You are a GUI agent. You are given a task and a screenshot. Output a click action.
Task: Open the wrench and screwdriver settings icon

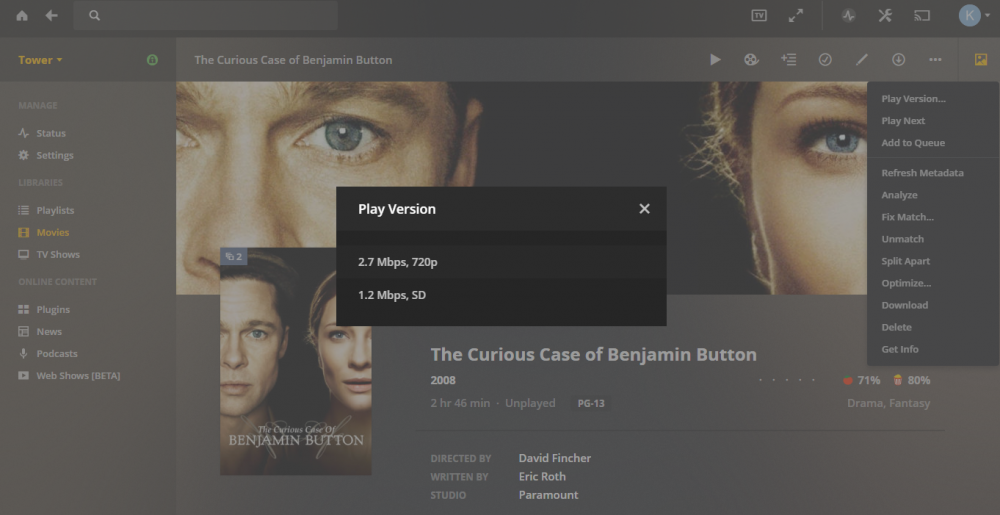click(x=885, y=16)
